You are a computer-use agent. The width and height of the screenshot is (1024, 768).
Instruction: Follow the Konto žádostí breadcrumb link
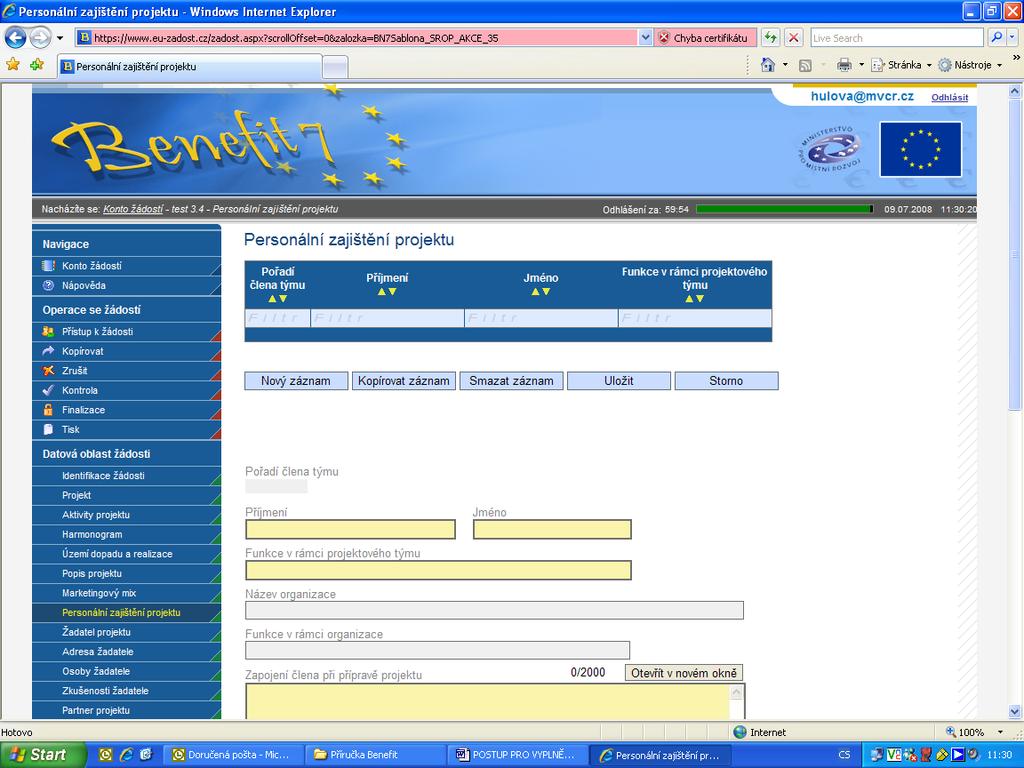(133, 209)
